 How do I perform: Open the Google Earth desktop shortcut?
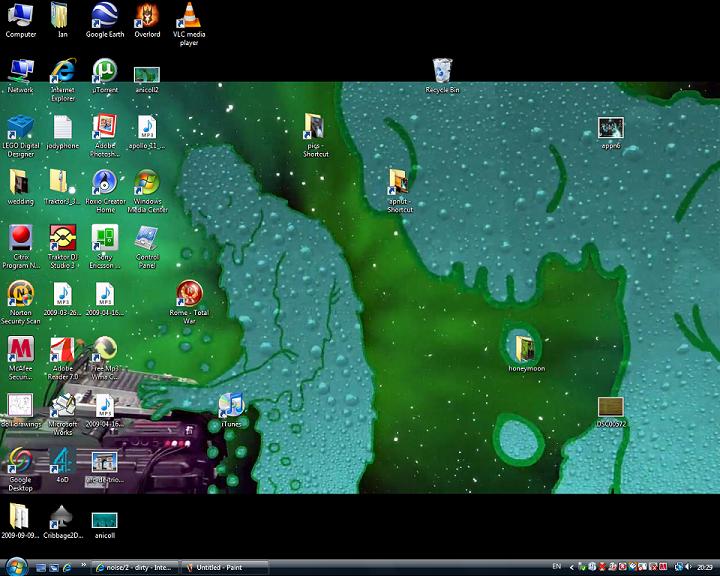pyautogui.click(x=104, y=16)
